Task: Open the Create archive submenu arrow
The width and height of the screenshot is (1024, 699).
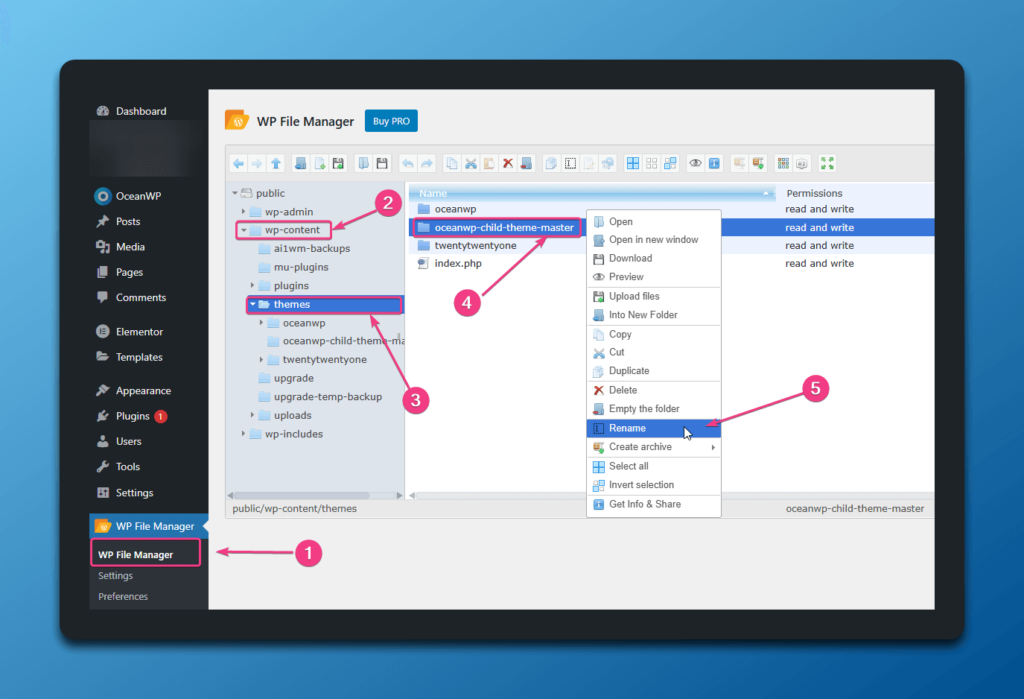Action: pos(713,447)
